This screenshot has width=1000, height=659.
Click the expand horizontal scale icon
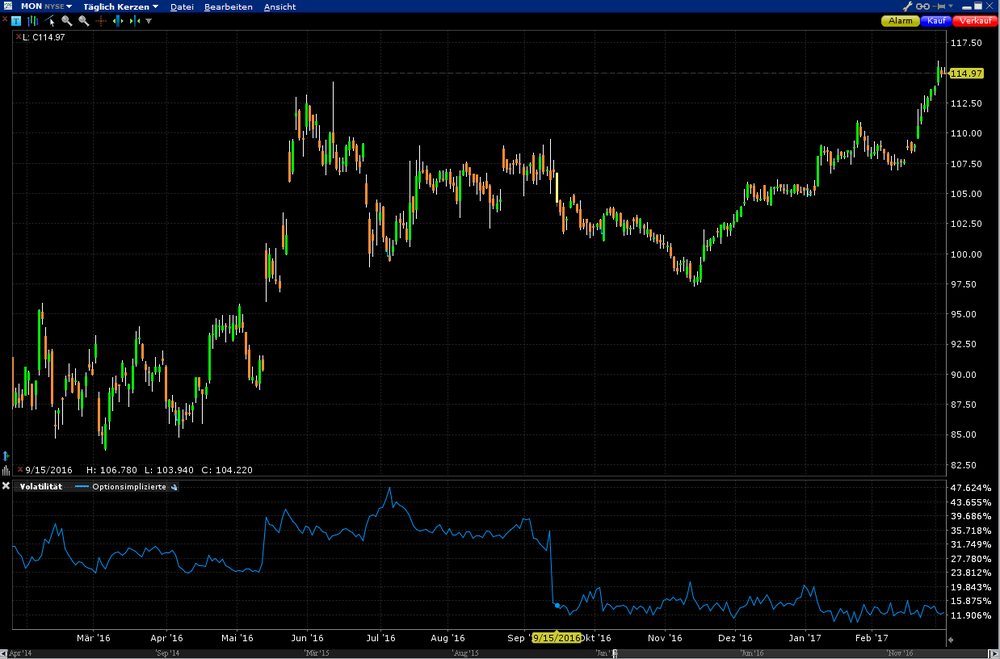click(118, 21)
